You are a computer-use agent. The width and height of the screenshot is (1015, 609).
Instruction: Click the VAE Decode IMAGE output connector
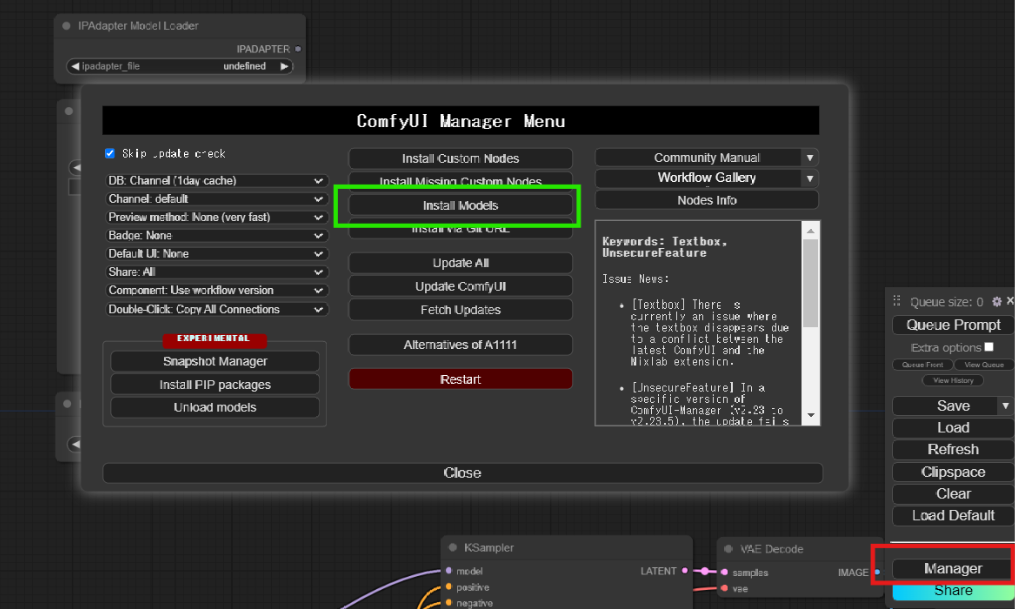[x=877, y=572]
